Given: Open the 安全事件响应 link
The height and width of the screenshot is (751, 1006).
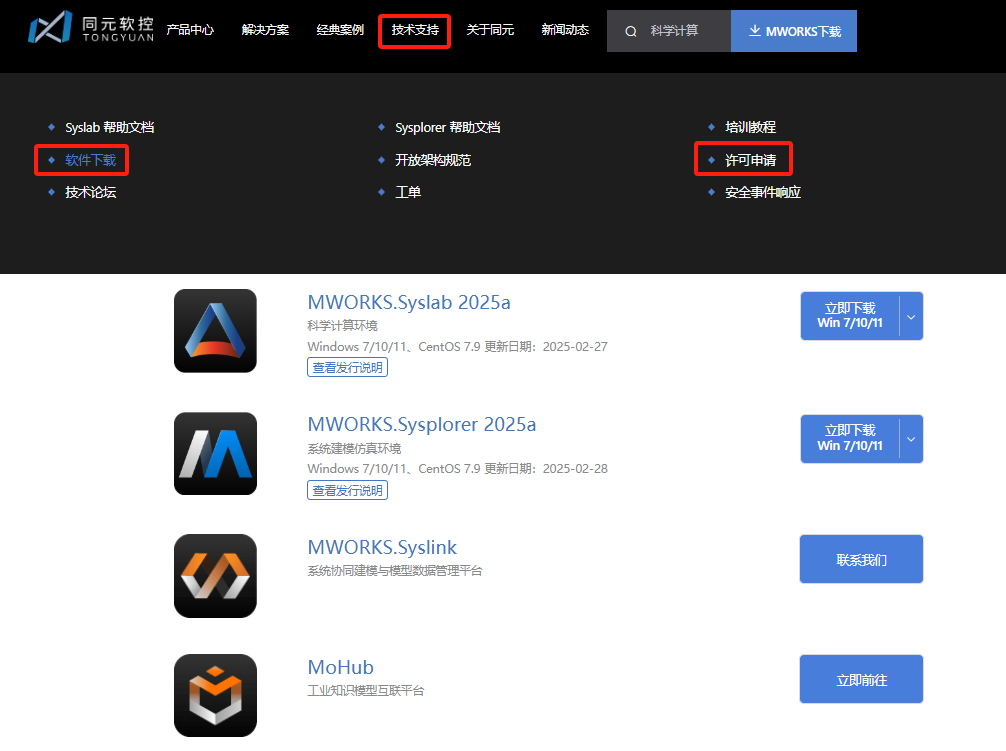Looking at the screenshot, I should (x=763, y=192).
